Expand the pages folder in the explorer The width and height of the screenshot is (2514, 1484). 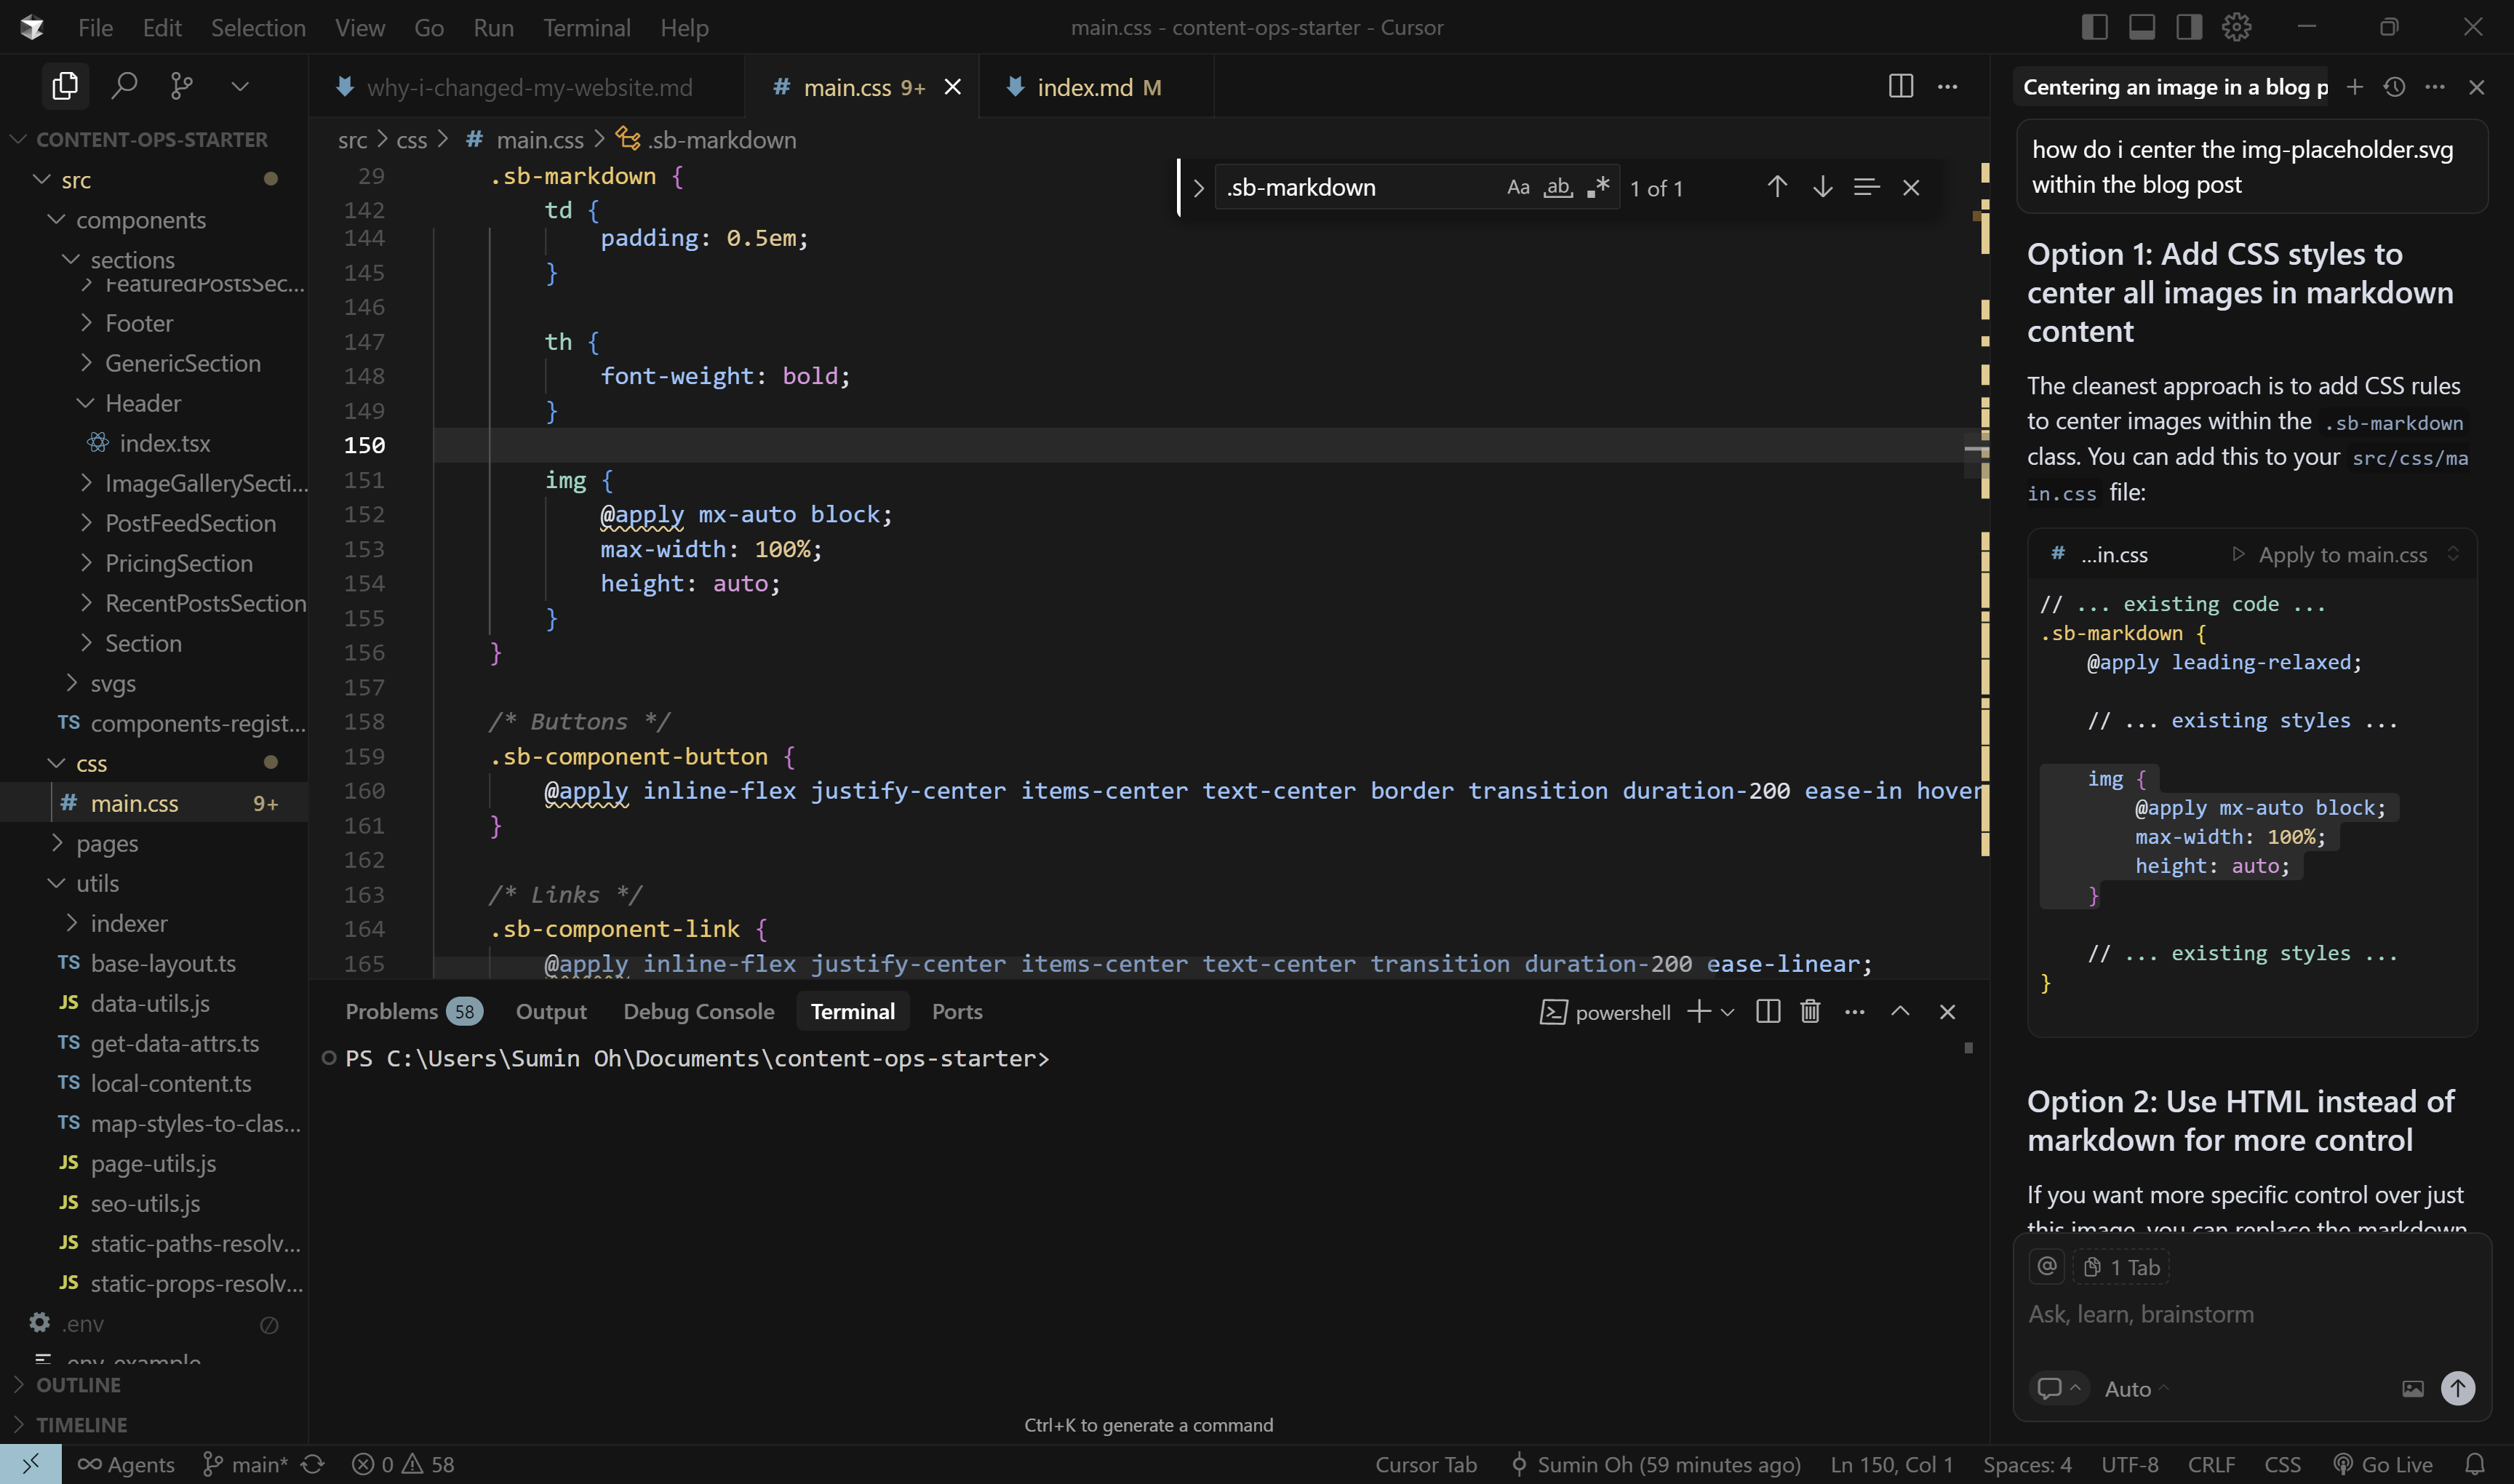click(x=106, y=843)
